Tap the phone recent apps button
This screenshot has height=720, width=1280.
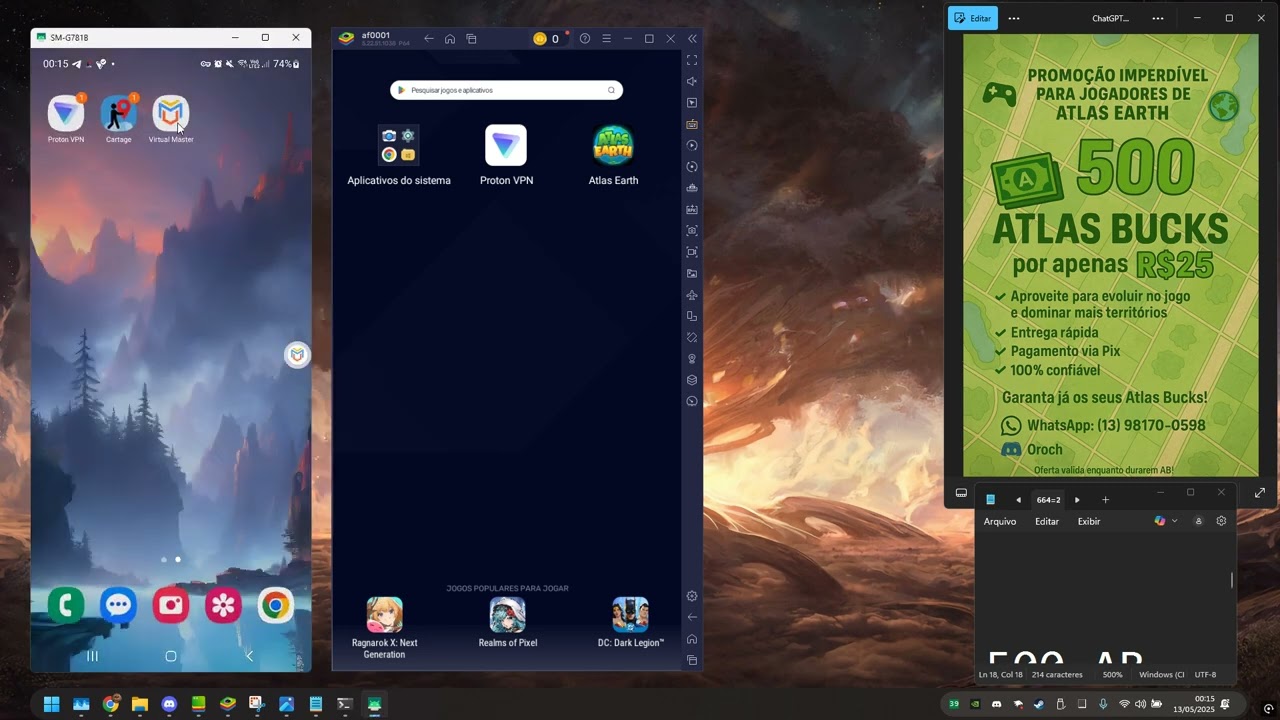(92, 656)
